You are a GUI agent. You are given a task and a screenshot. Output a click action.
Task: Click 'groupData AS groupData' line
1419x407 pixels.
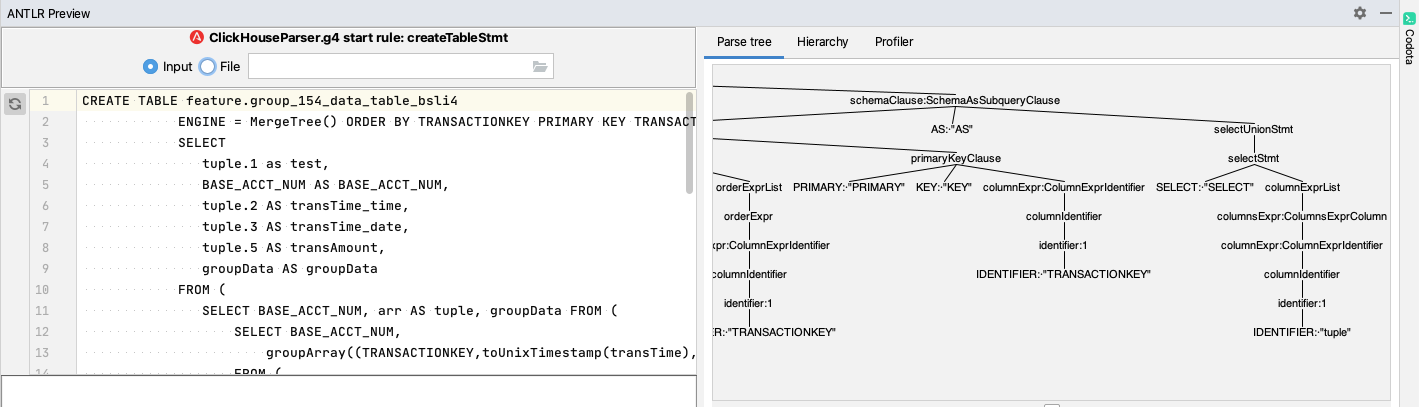(x=290, y=269)
